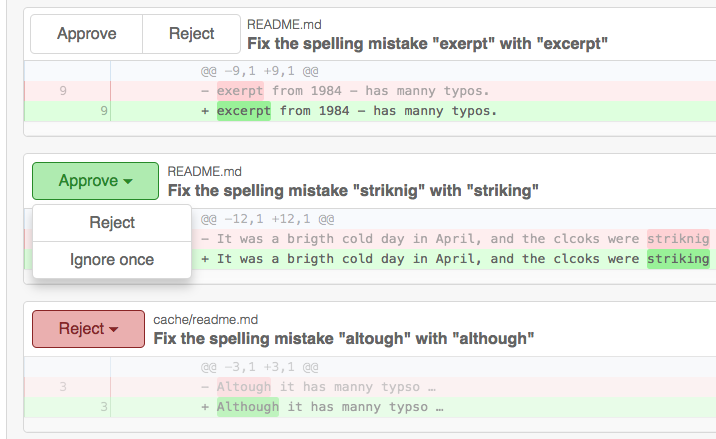Open the green Approve dropdown for striknig fix

(x=95, y=181)
